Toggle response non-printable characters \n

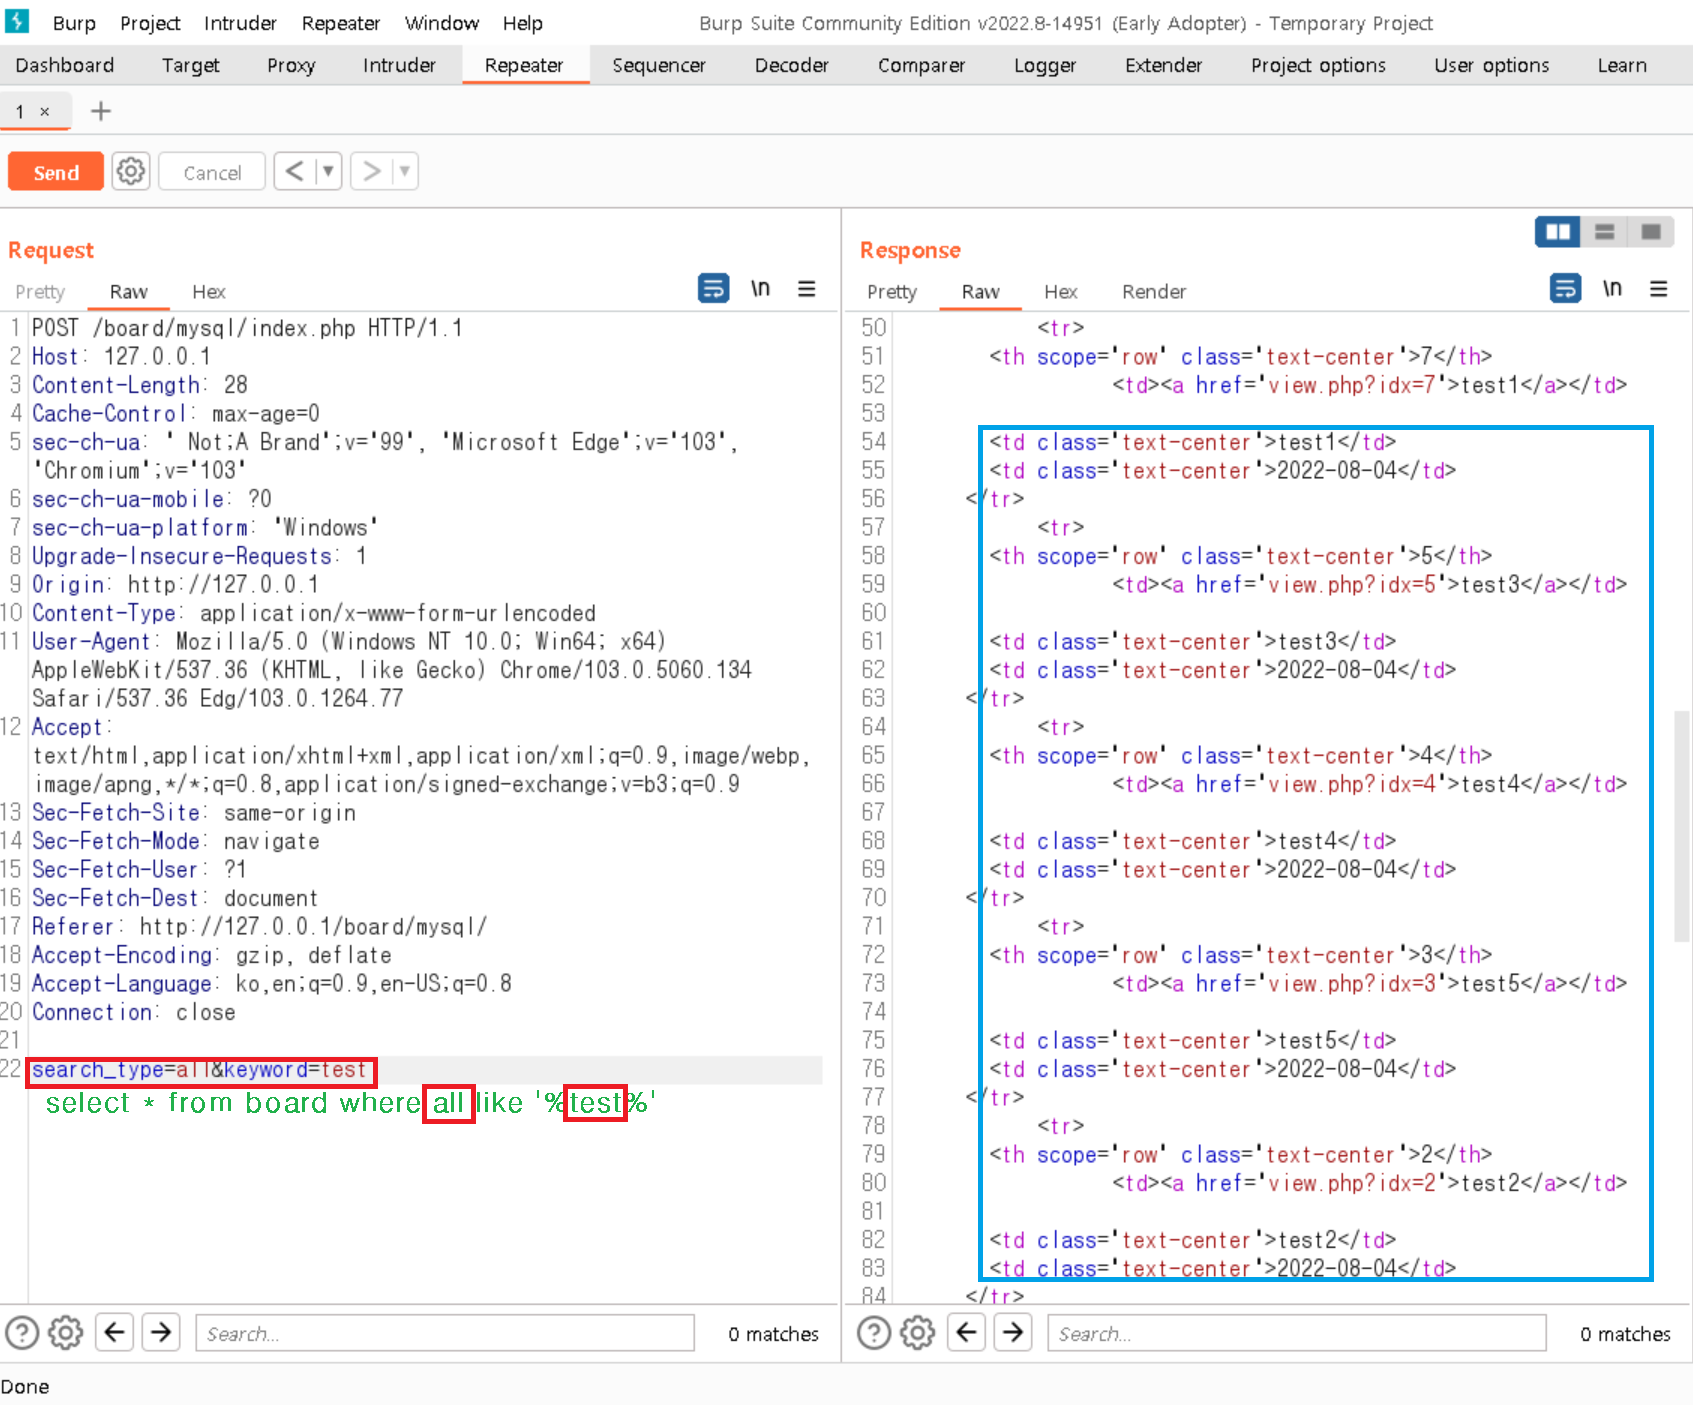click(1612, 289)
